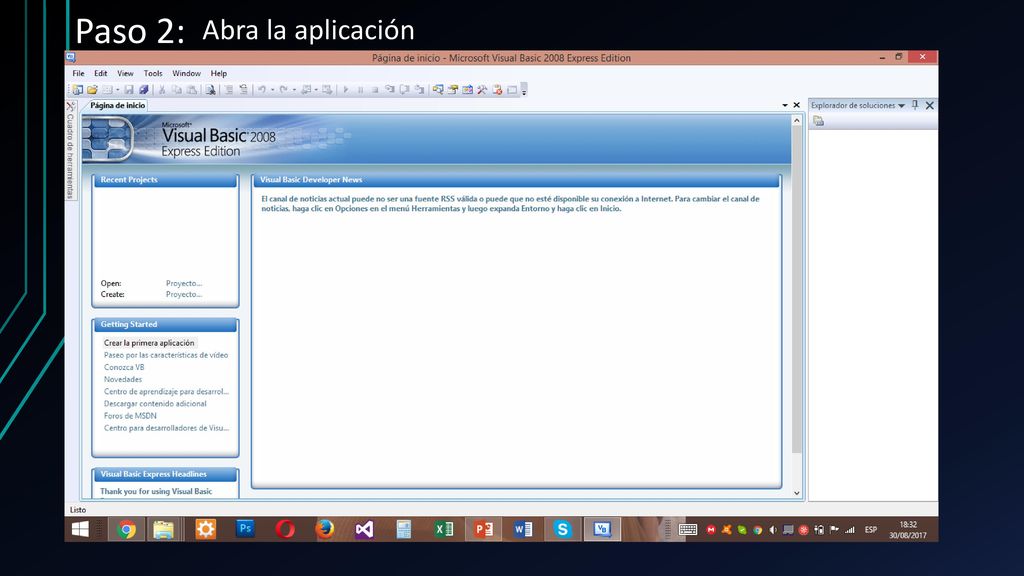Open Centro para desarrolladores de Visu... link
Viewport: 1024px width, 576px height.
click(x=166, y=428)
